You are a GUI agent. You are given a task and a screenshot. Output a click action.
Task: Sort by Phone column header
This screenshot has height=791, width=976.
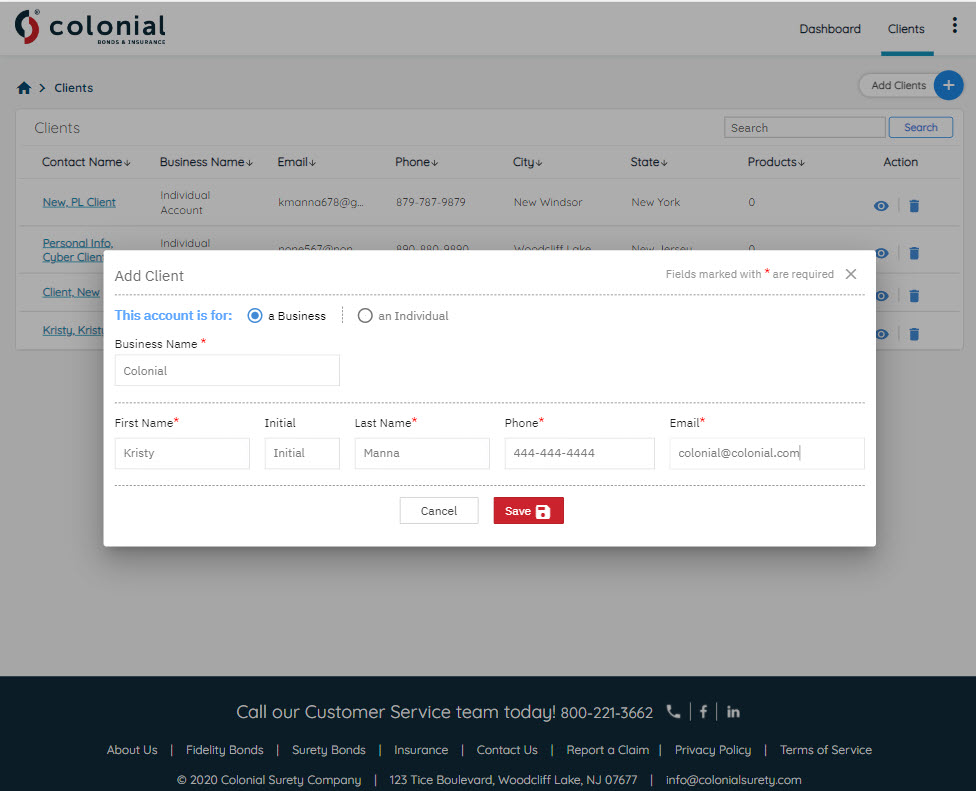[x=416, y=162]
